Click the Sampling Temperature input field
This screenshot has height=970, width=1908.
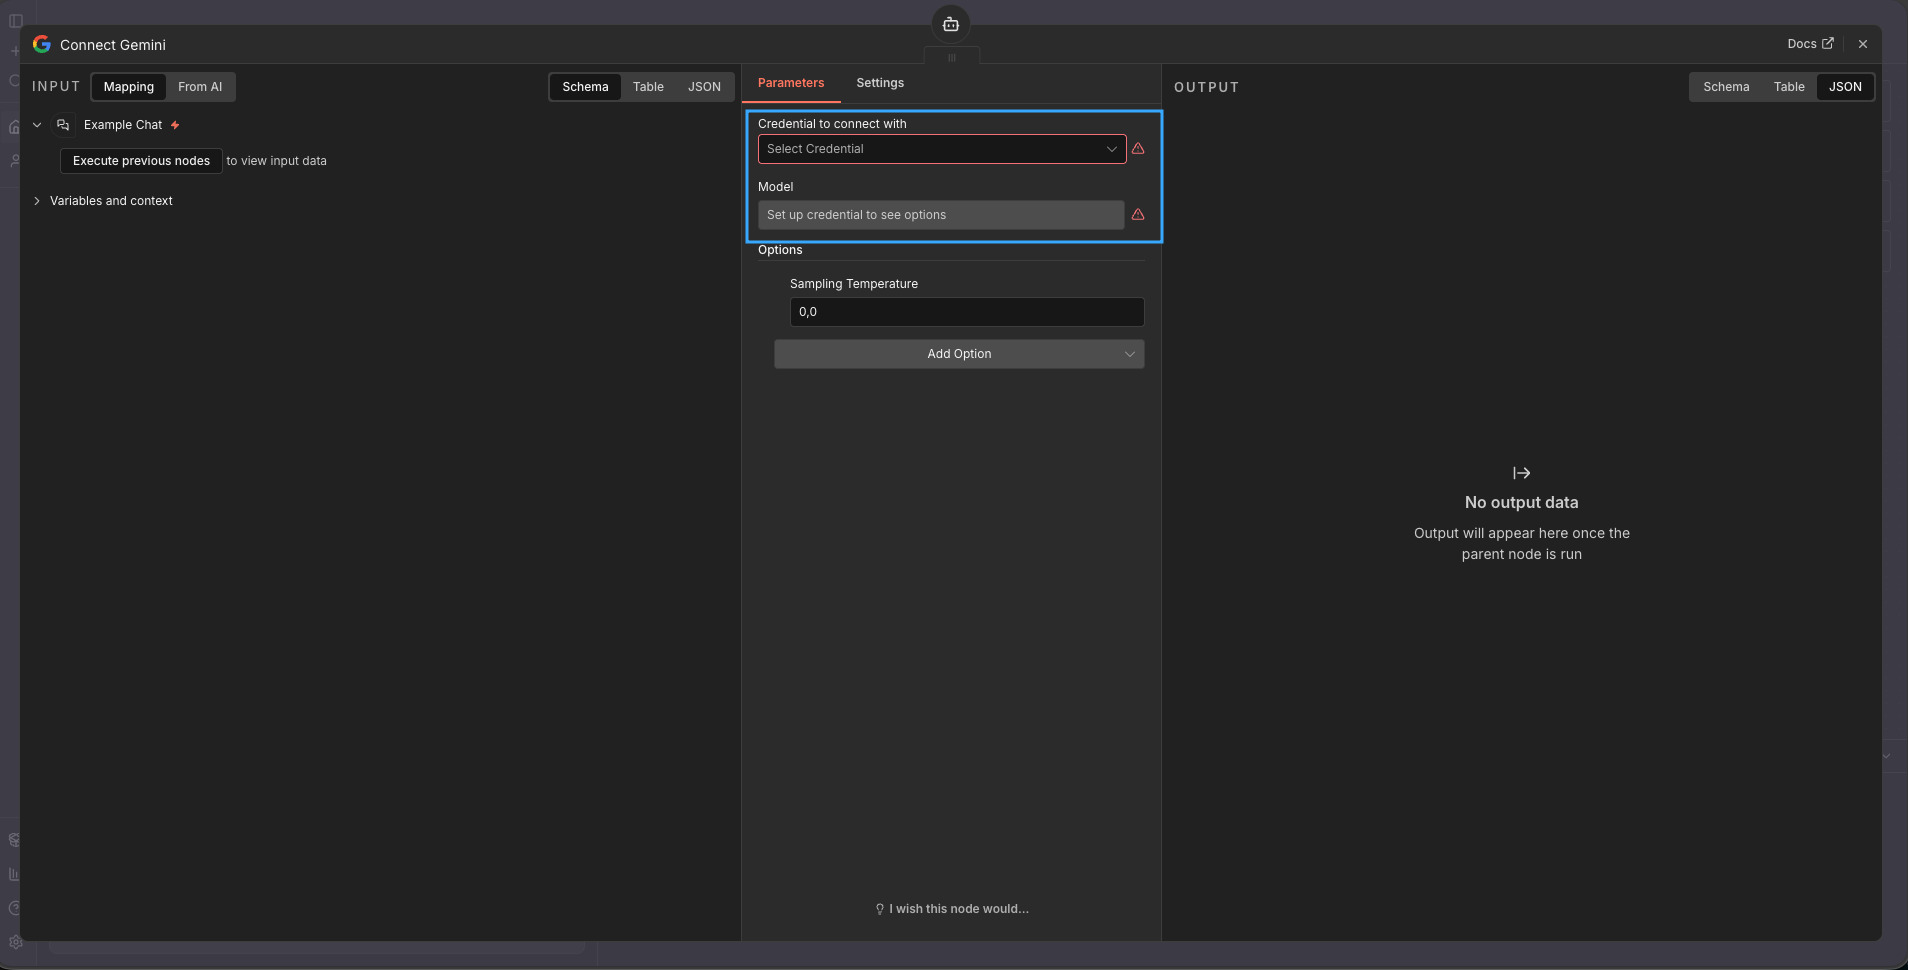966,312
